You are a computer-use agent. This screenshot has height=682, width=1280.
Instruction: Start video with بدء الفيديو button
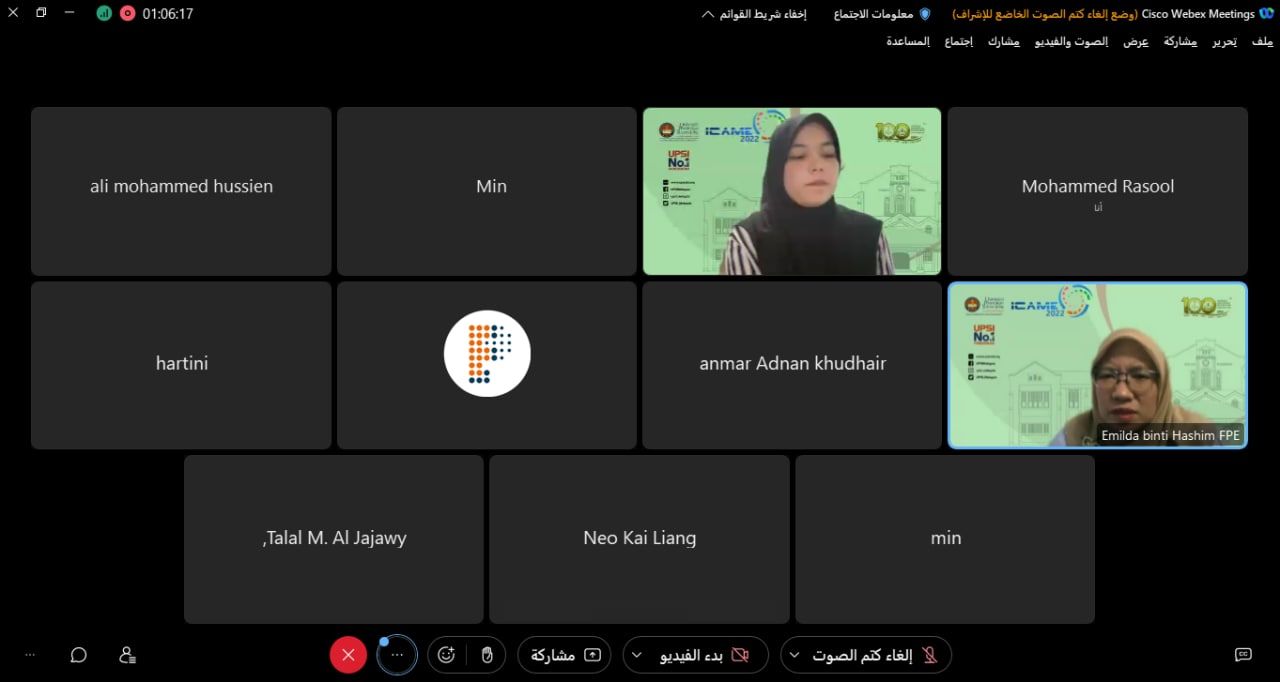click(x=706, y=655)
